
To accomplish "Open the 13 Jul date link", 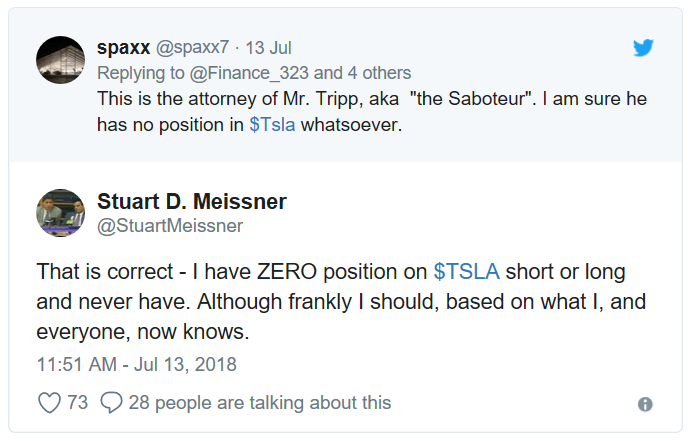I will point(268,48).
